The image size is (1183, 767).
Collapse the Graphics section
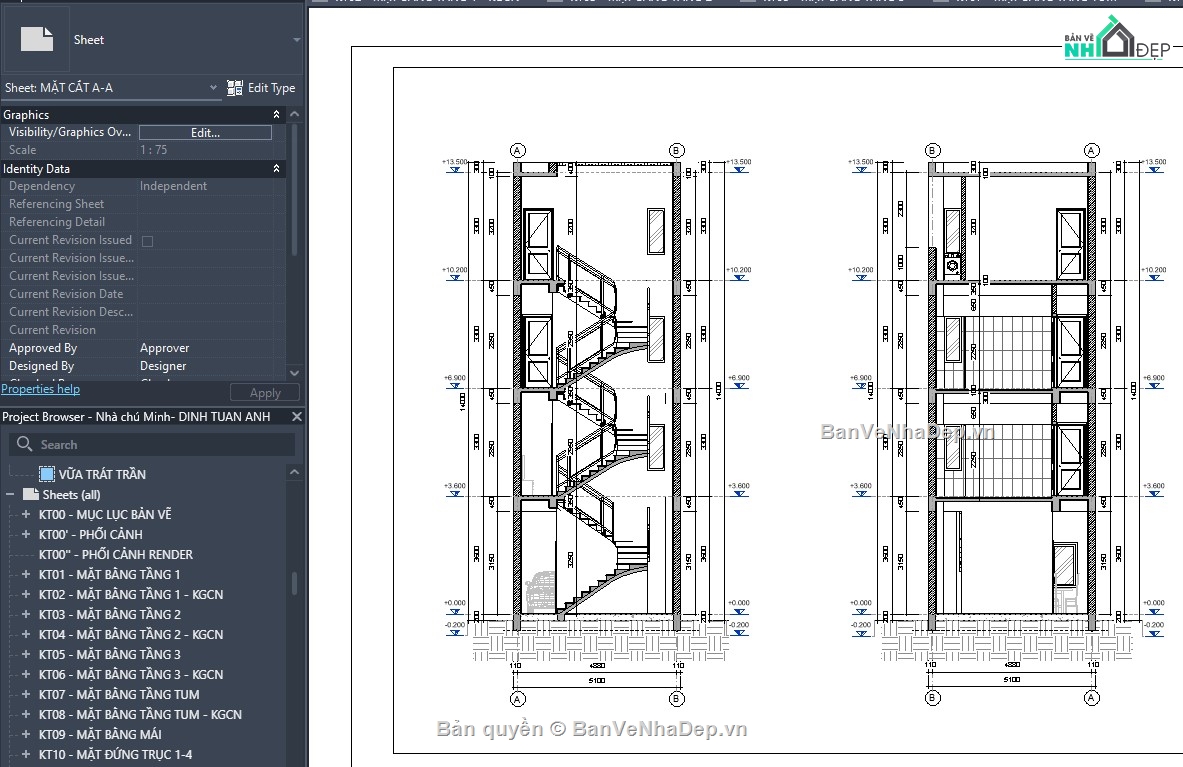(x=276, y=115)
